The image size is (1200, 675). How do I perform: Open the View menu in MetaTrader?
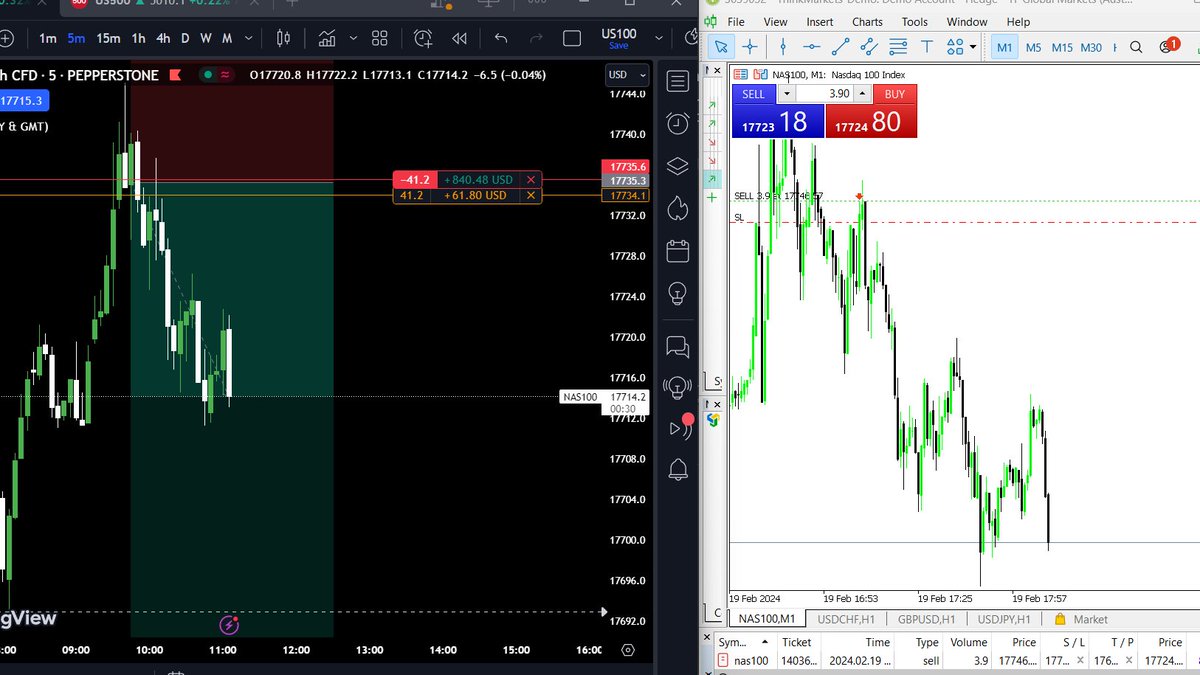(x=775, y=22)
